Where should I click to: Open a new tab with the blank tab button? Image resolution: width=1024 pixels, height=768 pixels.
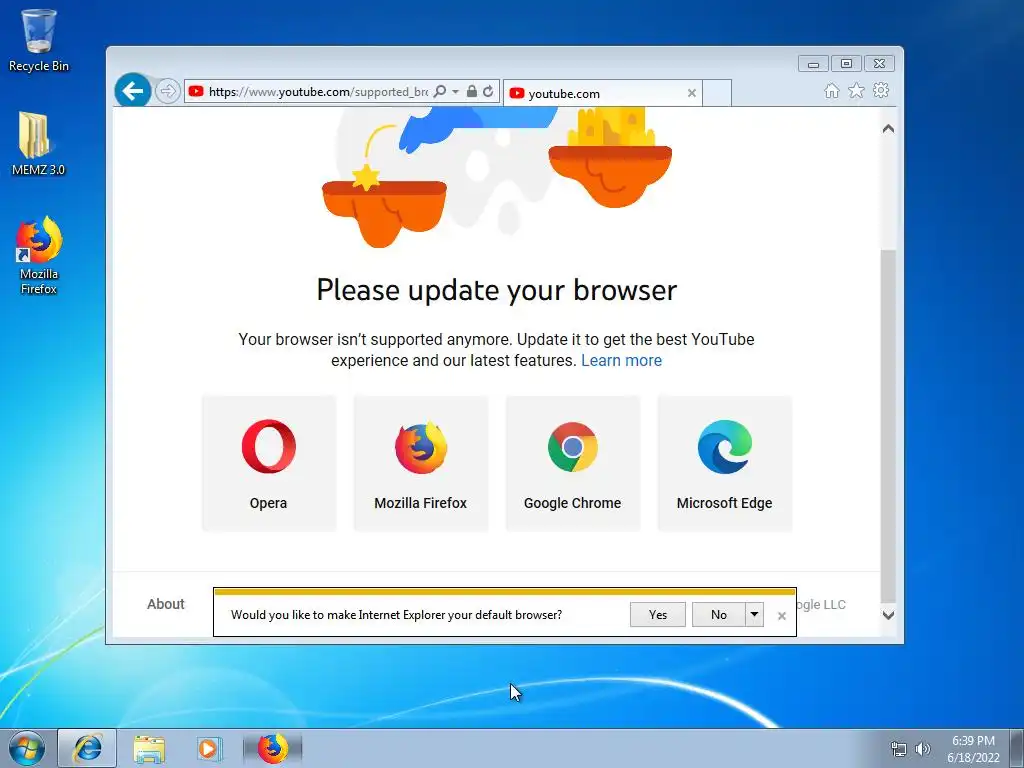[x=716, y=93]
